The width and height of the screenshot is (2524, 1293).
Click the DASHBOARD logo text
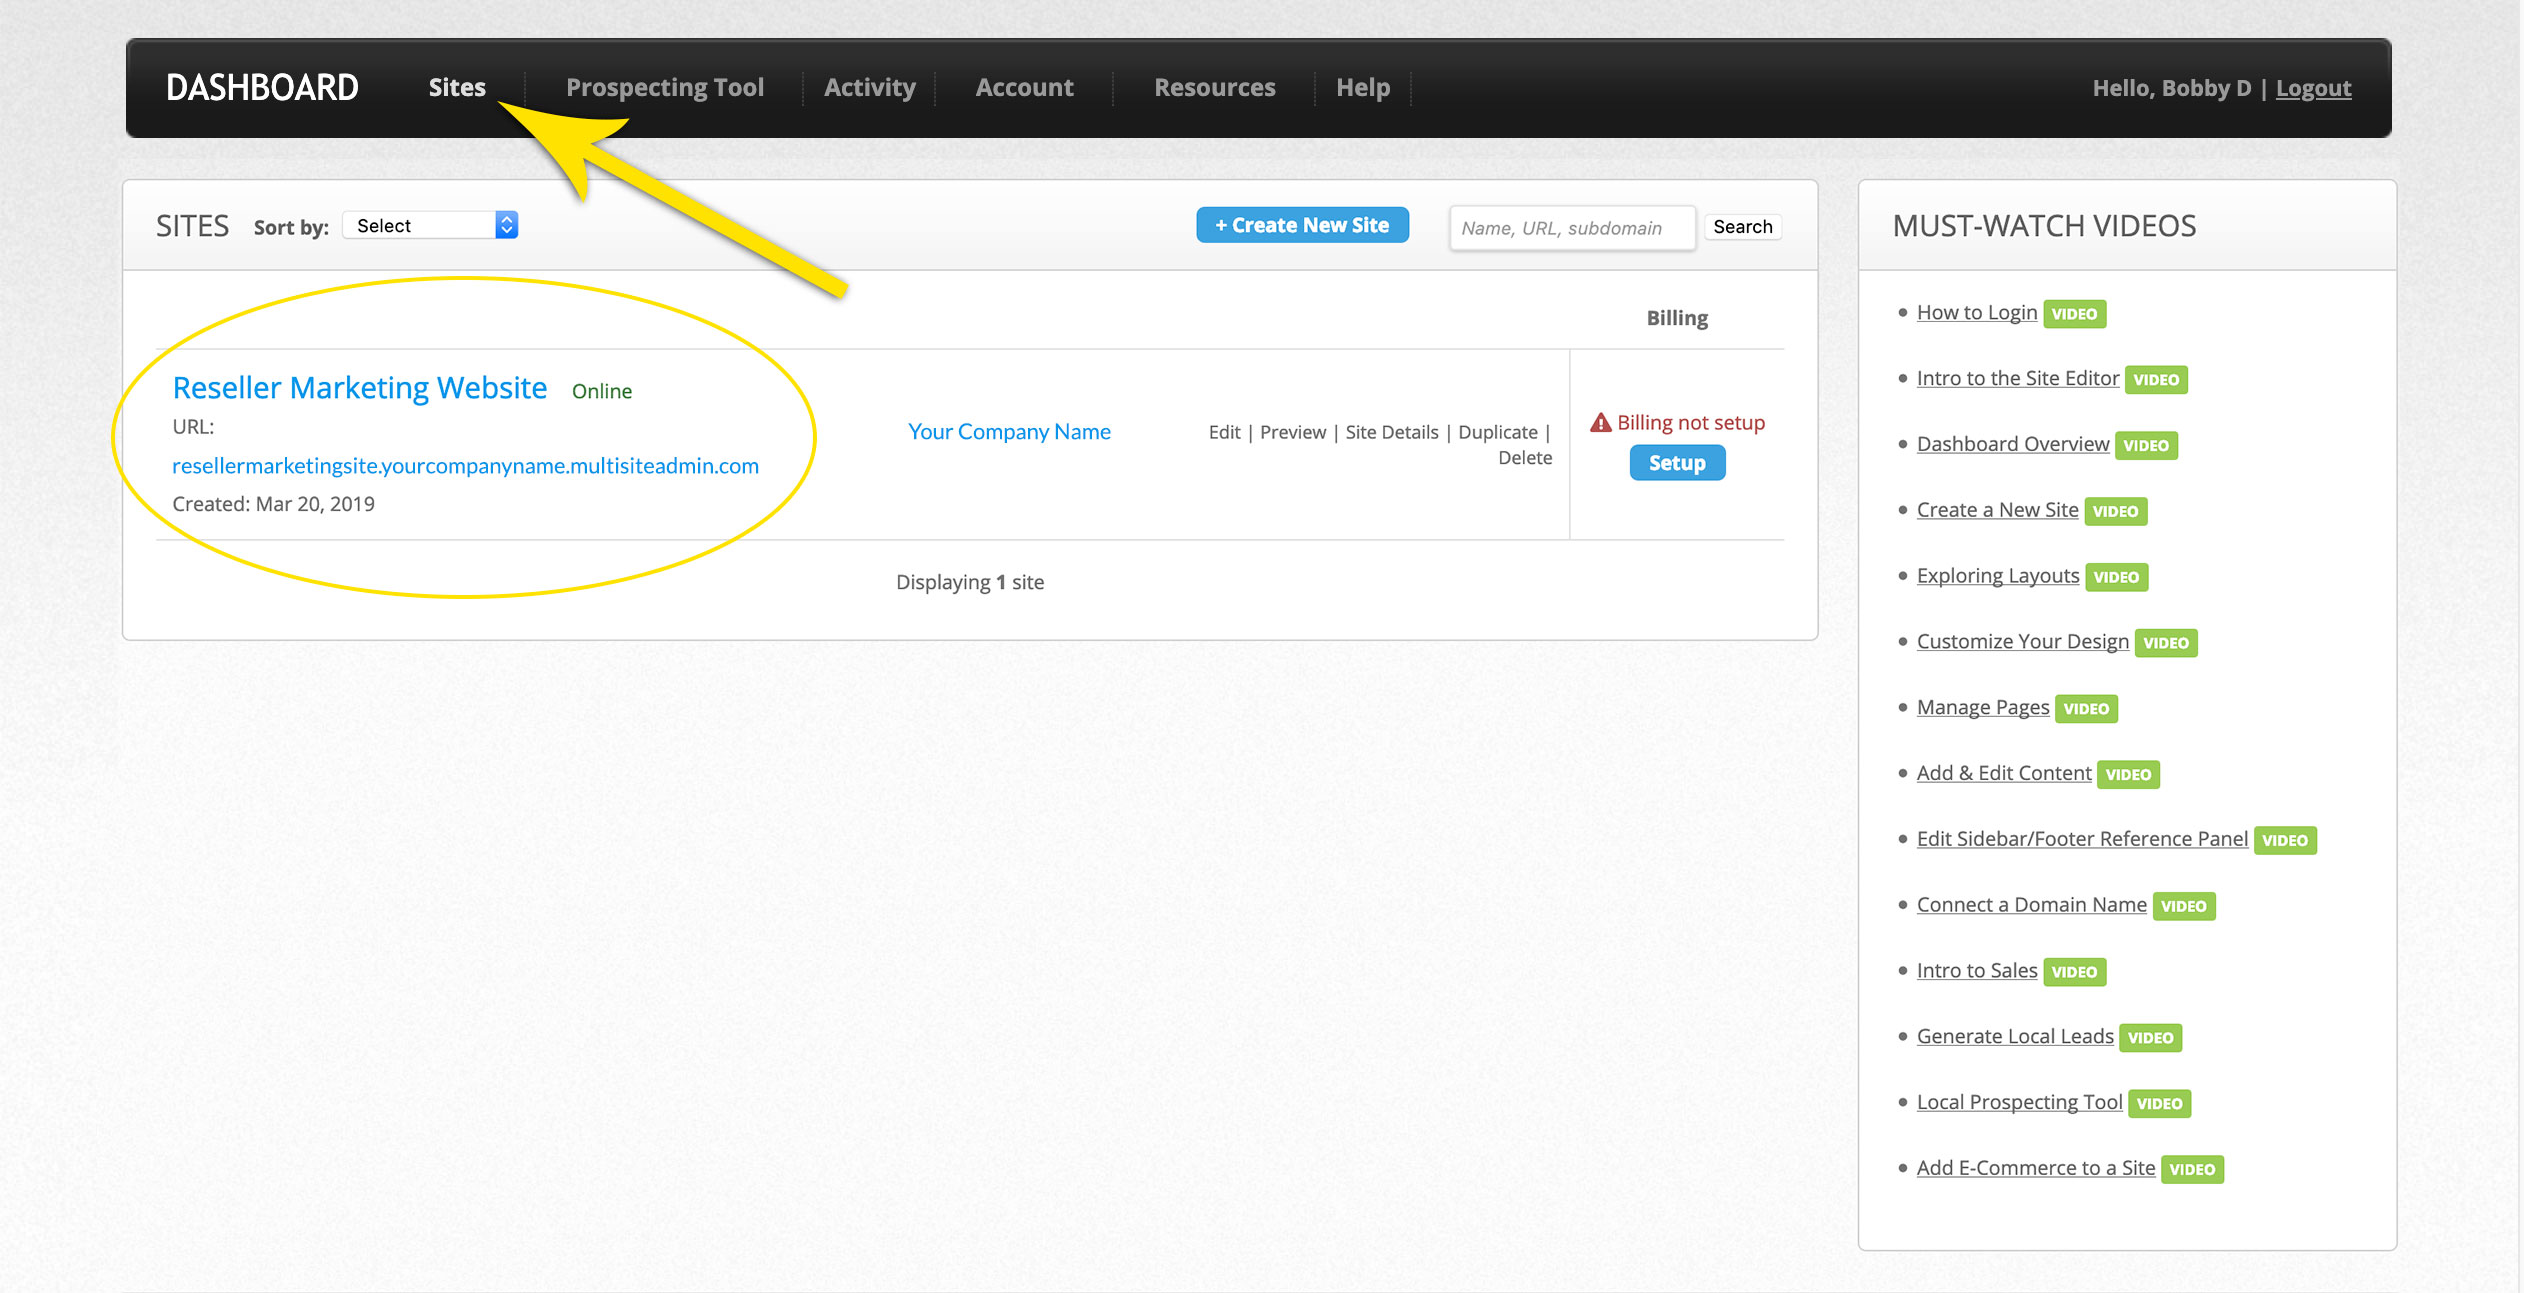[262, 88]
